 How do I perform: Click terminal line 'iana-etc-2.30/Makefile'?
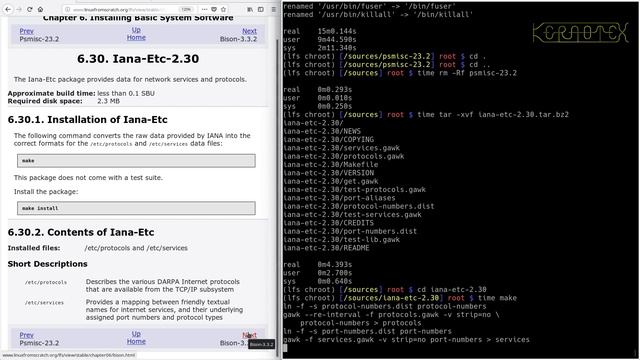pos(331,164)
